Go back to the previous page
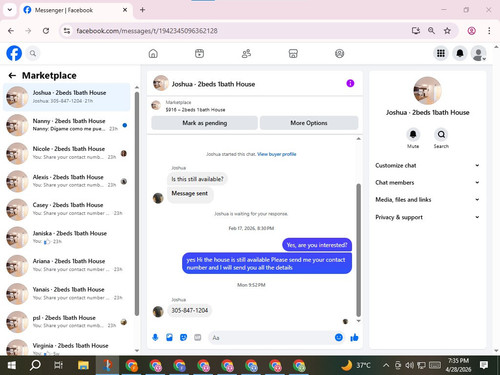The height and width of the screenshot is (375, 500). 11,31
